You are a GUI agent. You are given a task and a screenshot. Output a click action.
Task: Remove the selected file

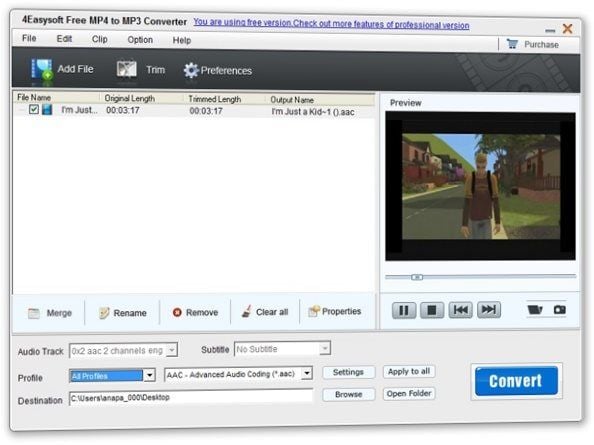pyautogui.click(x=195, y=312)
